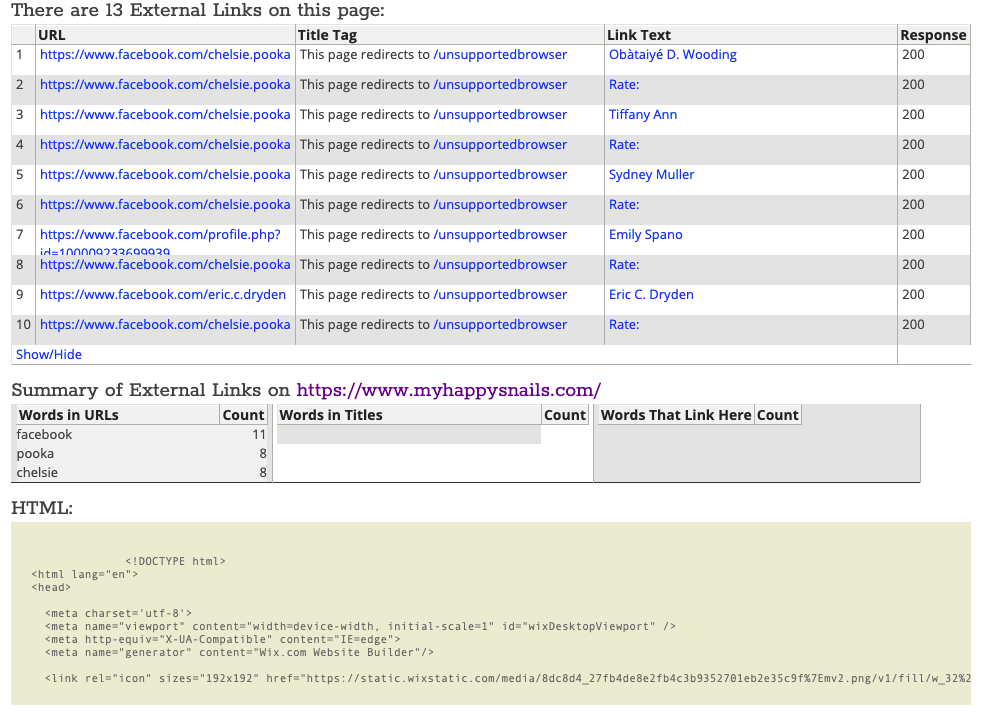Click the Title Tag column header

click(x=449, y=35)
